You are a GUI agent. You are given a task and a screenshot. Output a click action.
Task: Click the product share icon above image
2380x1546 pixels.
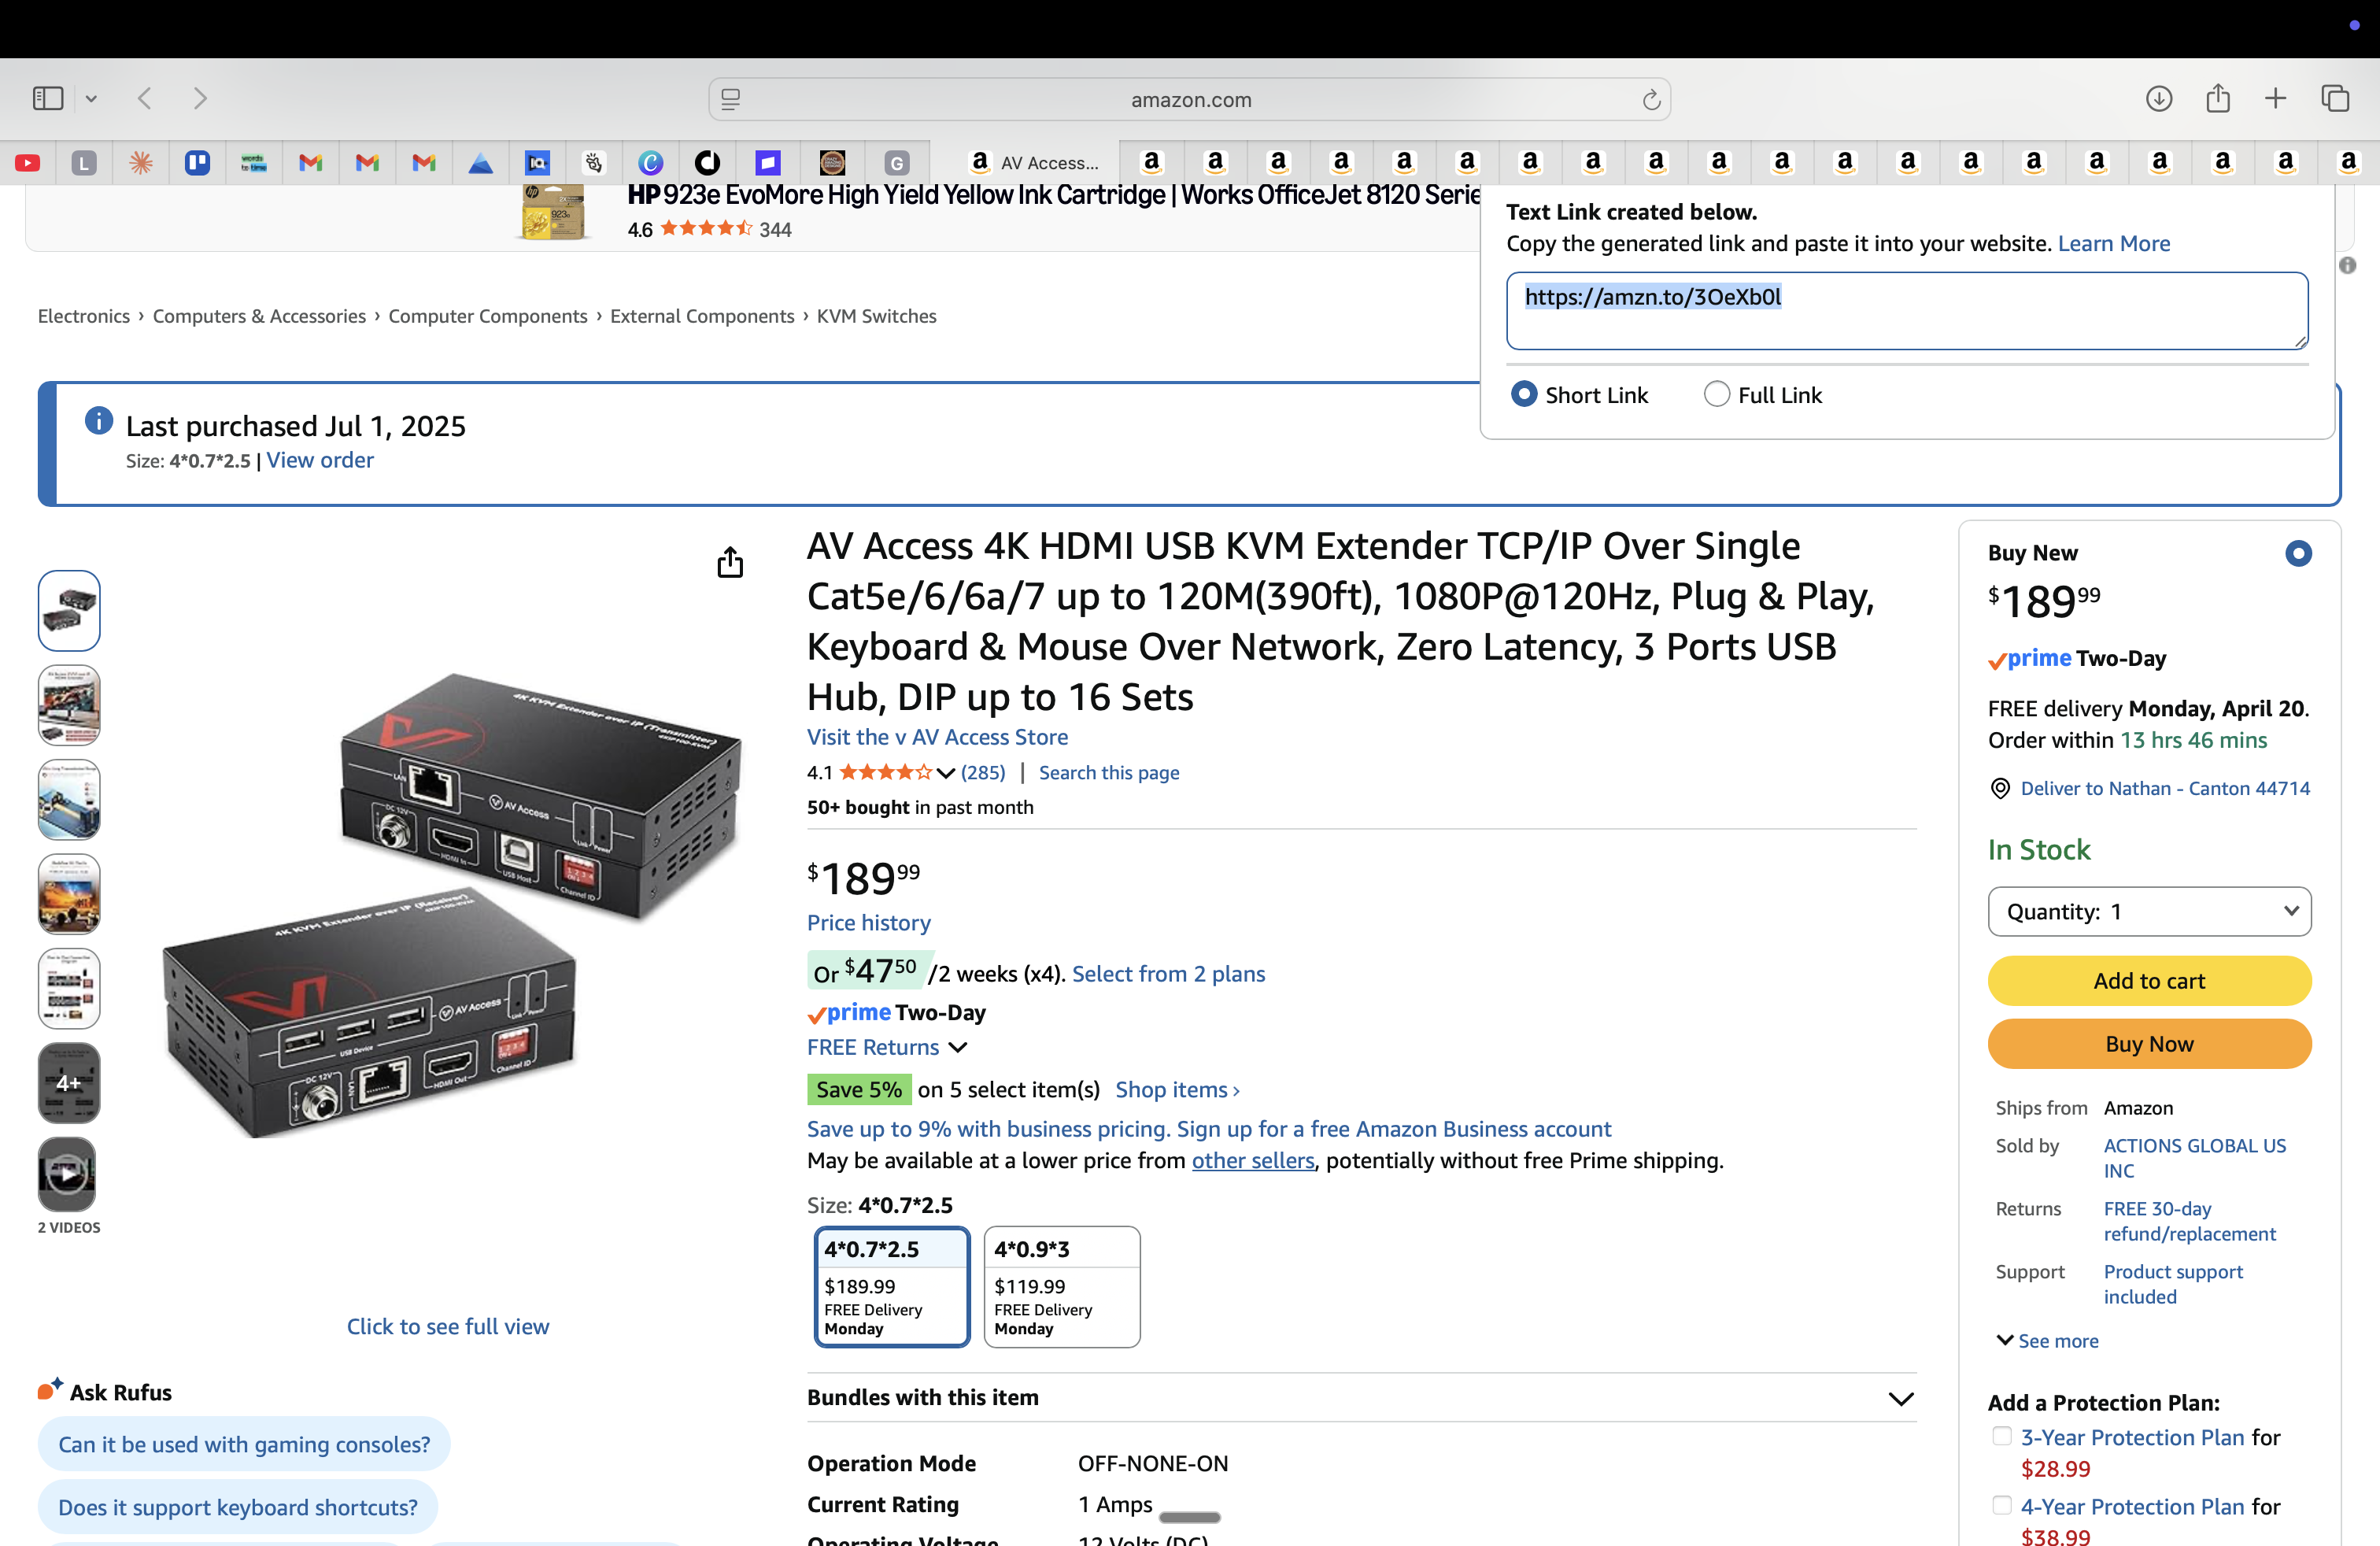[730, 563]
